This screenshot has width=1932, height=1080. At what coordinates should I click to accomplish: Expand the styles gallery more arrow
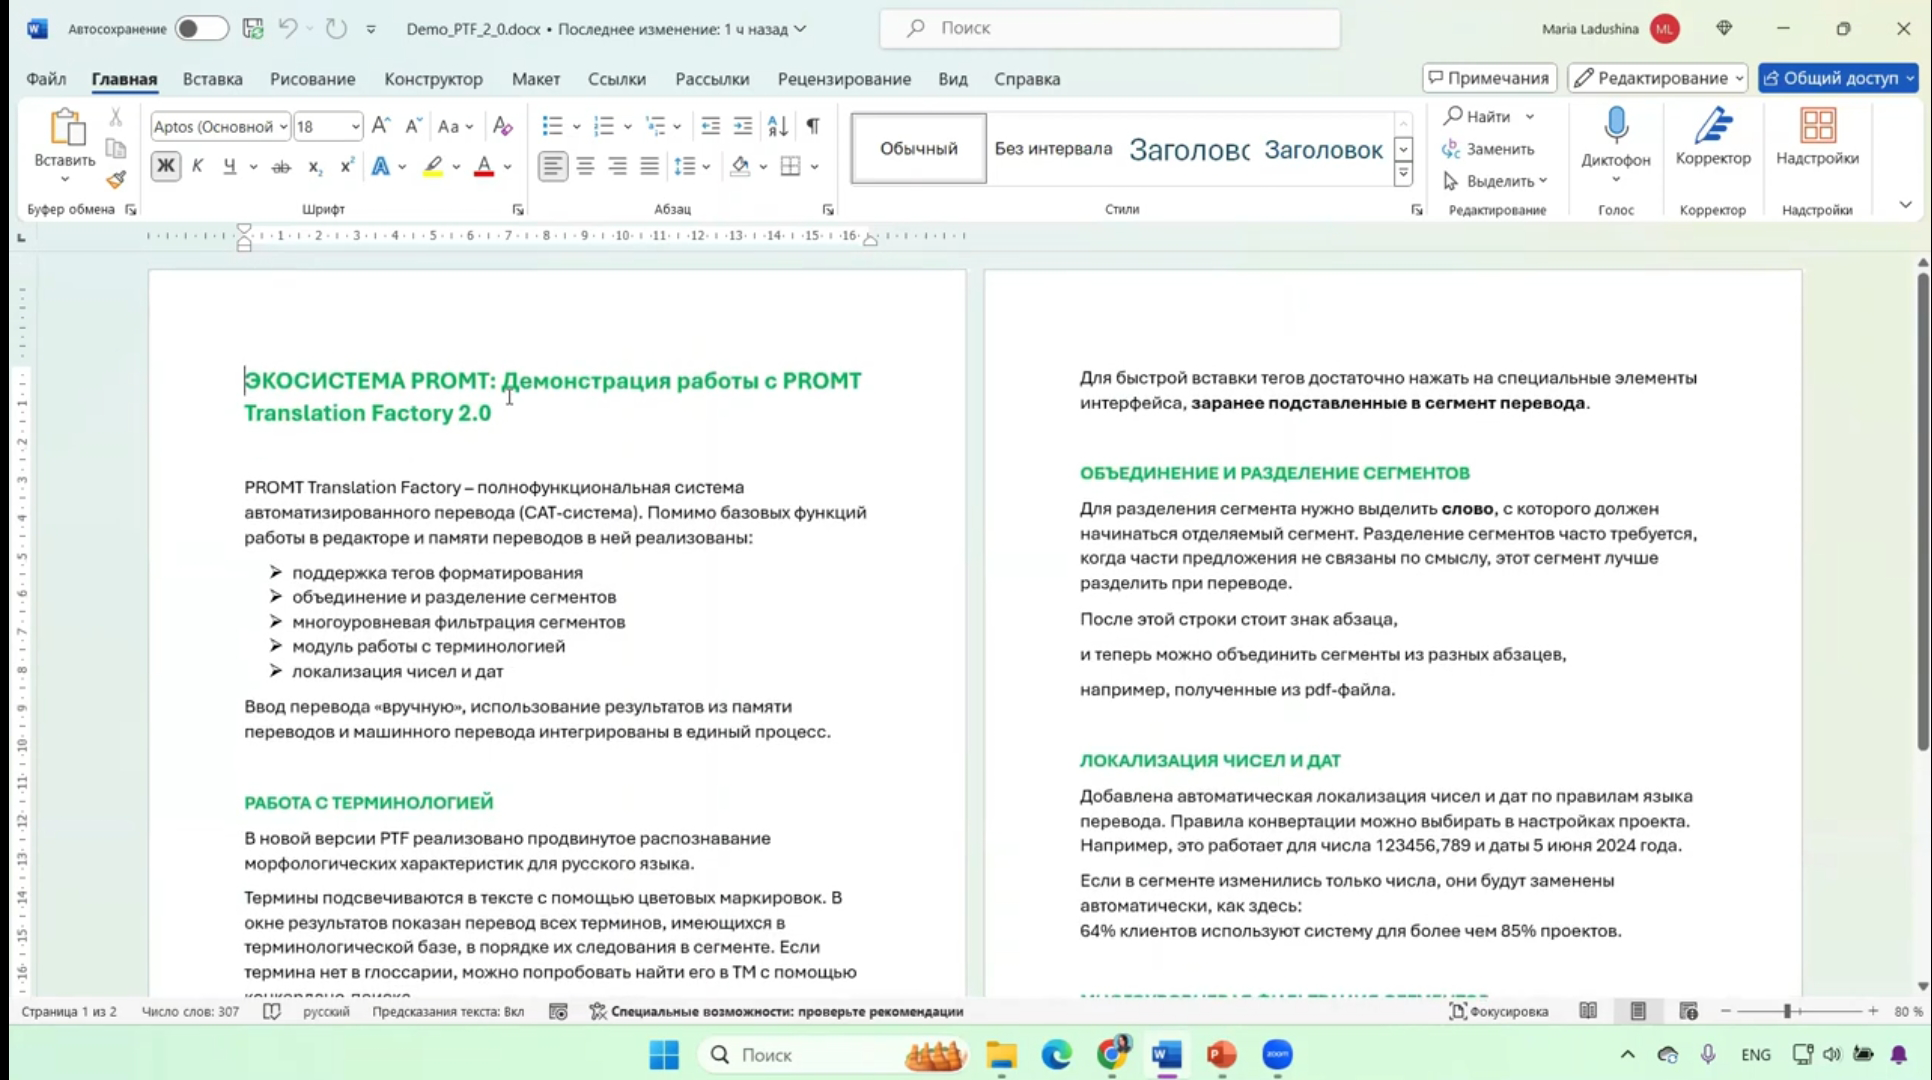[1403, 175]
